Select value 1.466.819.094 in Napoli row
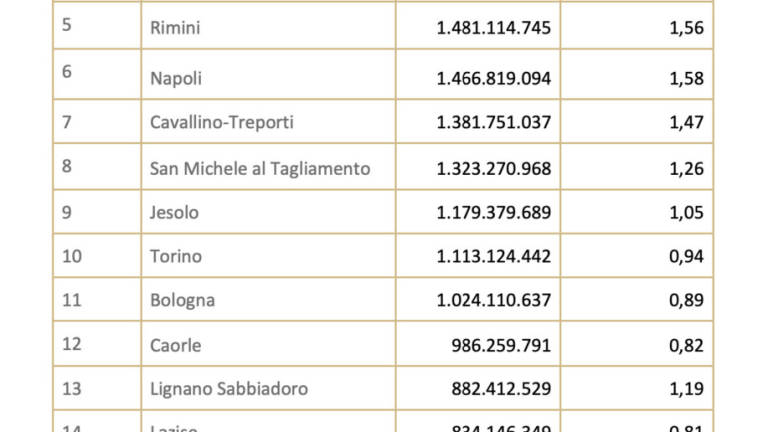The width and height of the screenshot is (768, 432). pos(494,78)
